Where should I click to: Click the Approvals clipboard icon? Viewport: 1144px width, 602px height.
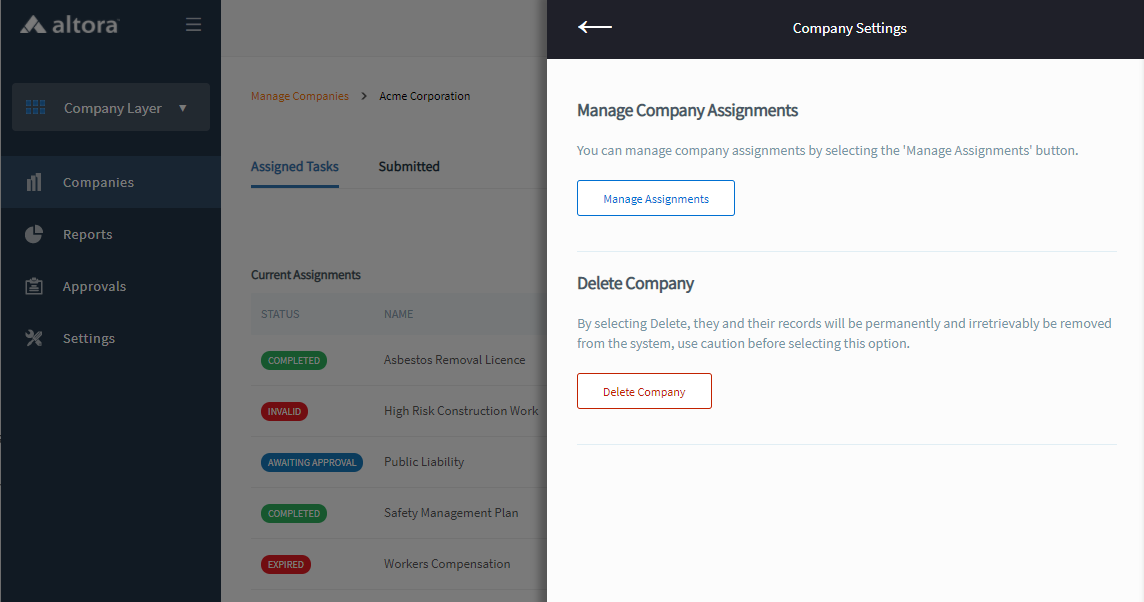(x=34, y=286)
